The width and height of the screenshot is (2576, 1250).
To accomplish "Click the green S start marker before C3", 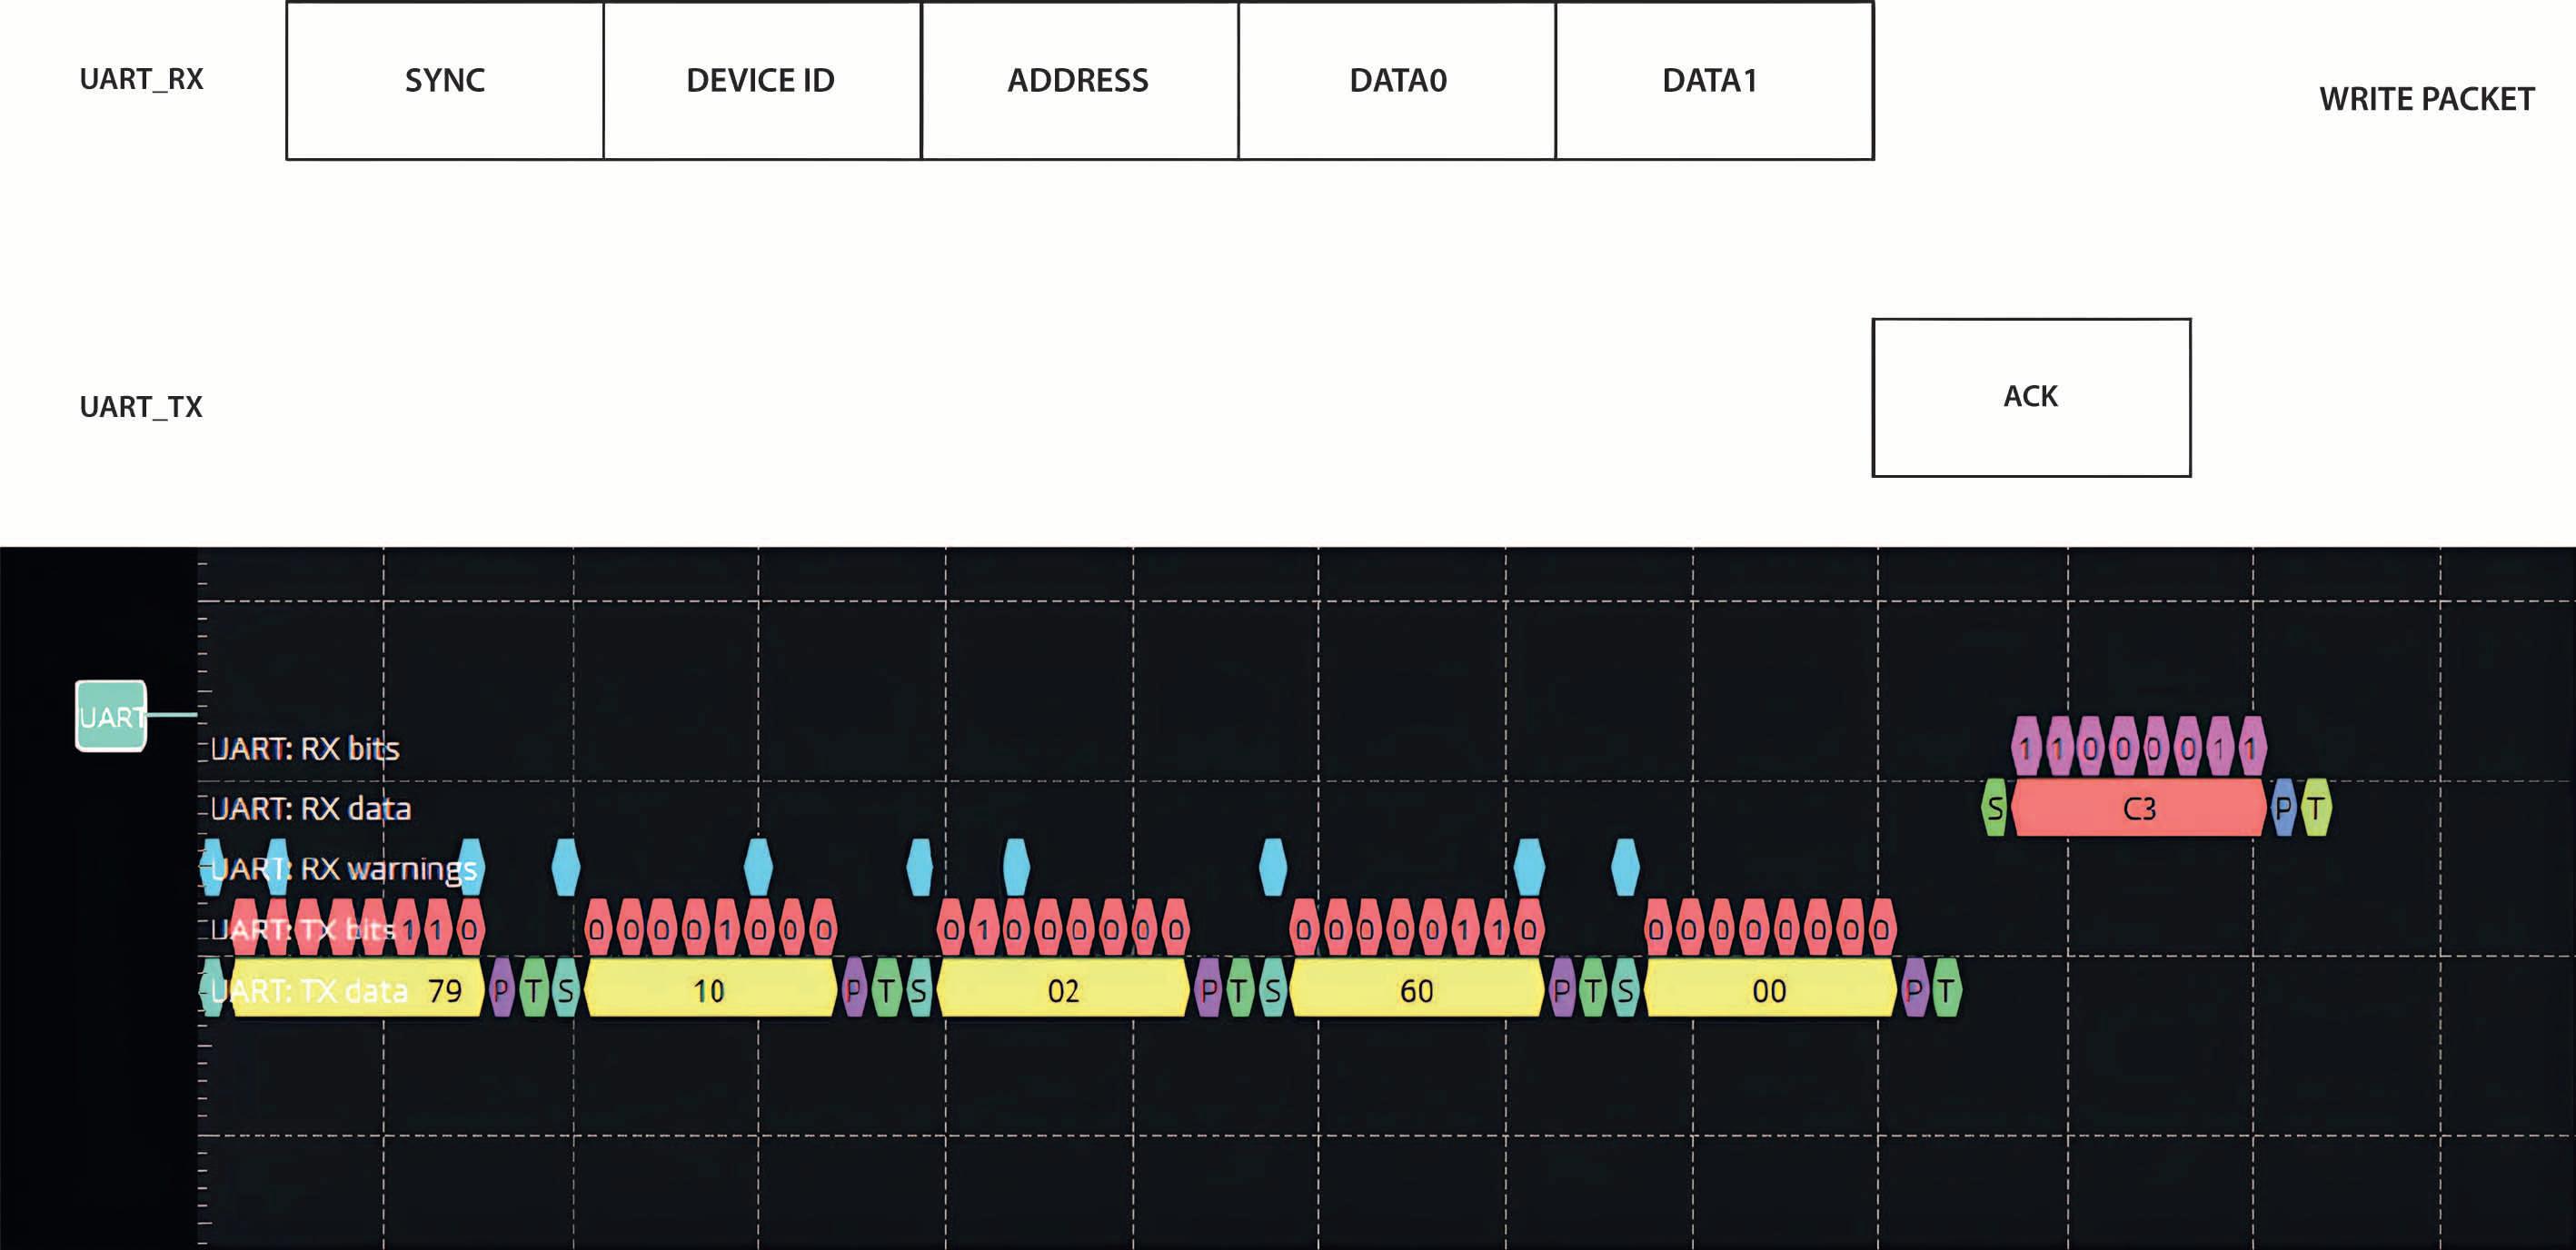I will 1994,808.
